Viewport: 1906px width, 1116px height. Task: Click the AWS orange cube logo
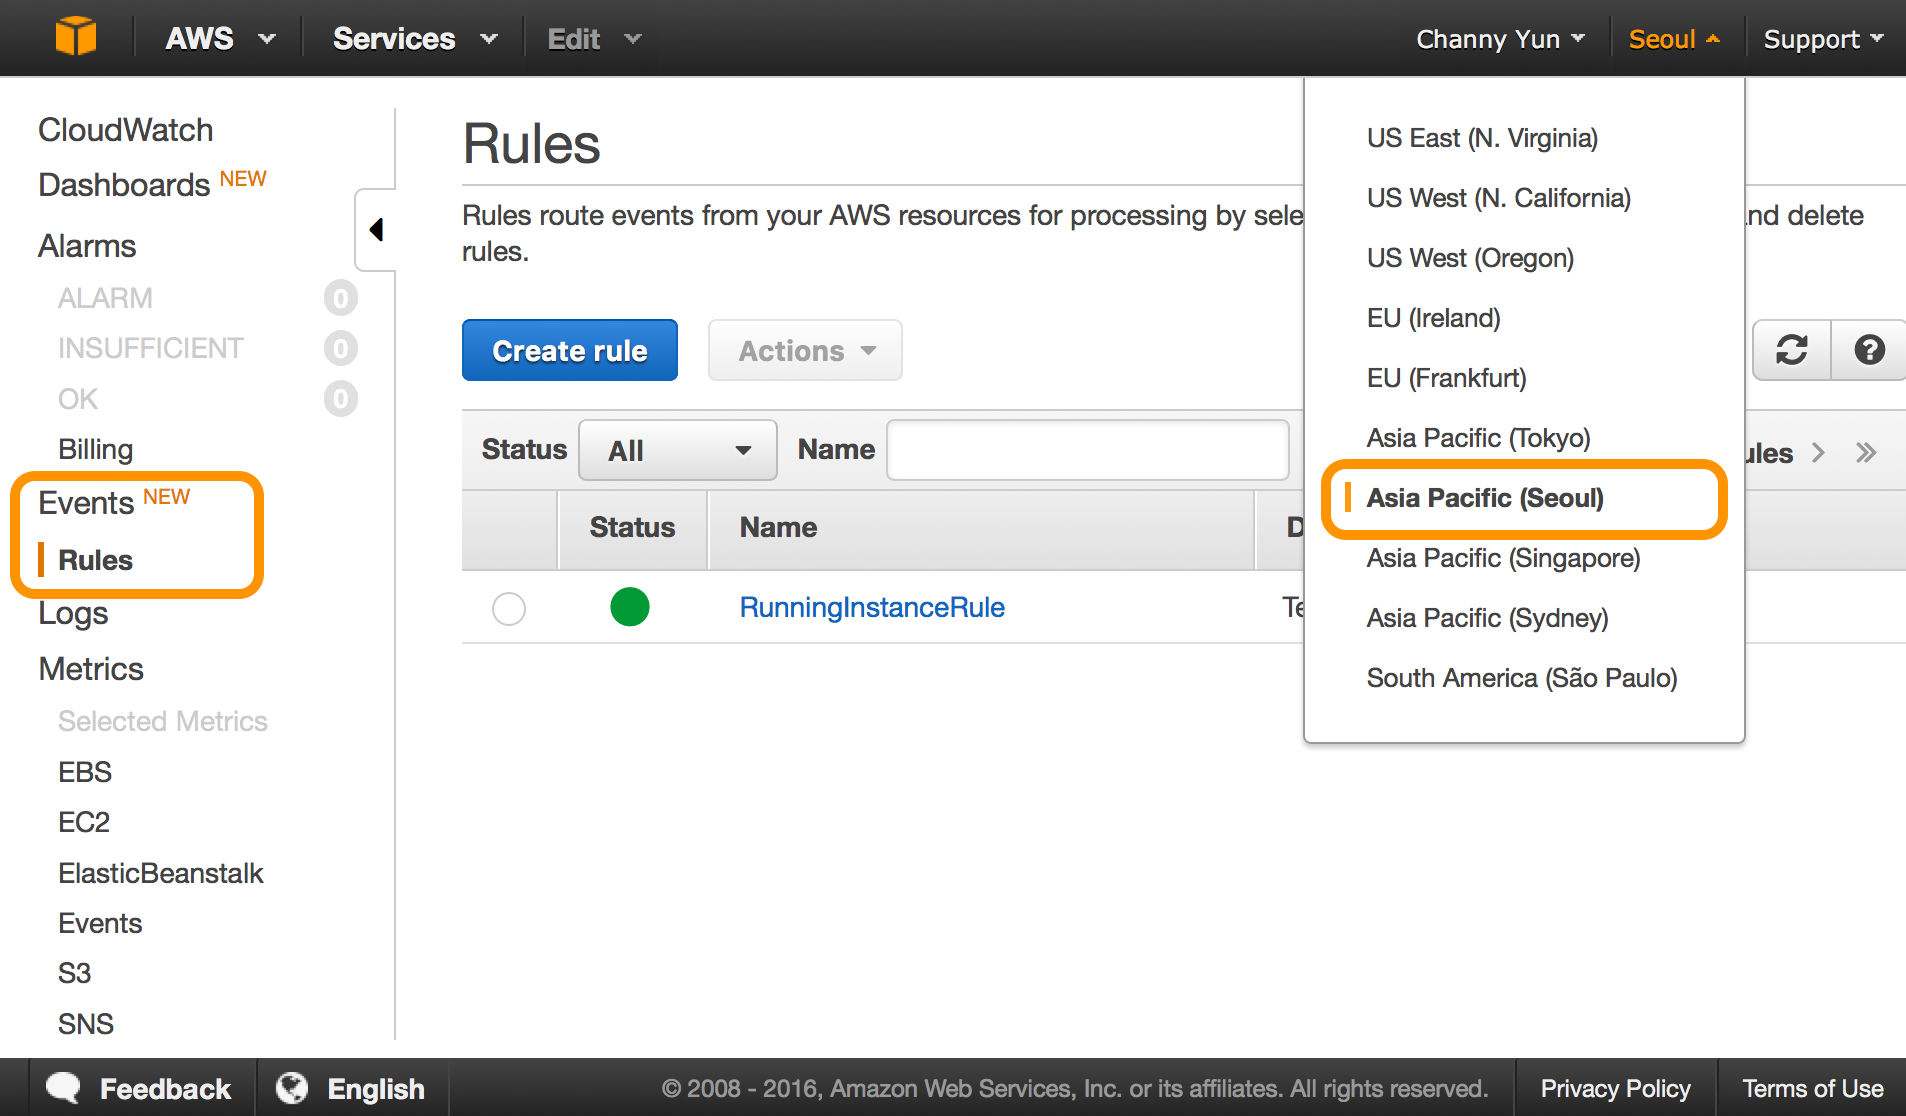(76, 38)
